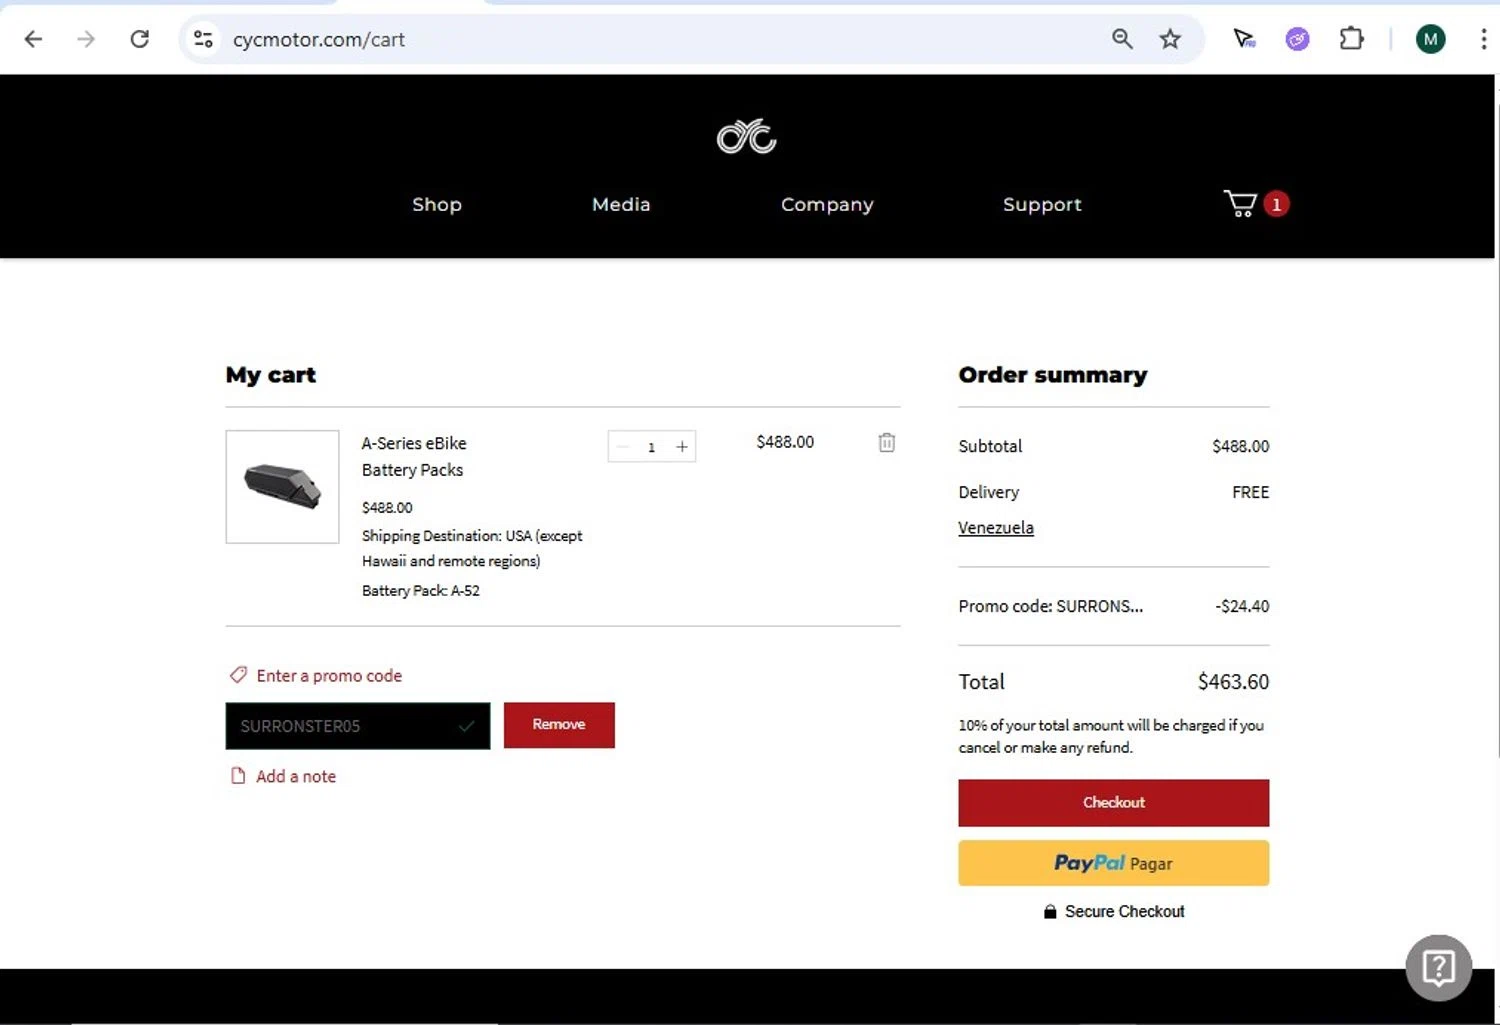1500x1025 pixels.
Task: Open the Support menu
Action: (1042, 204)
